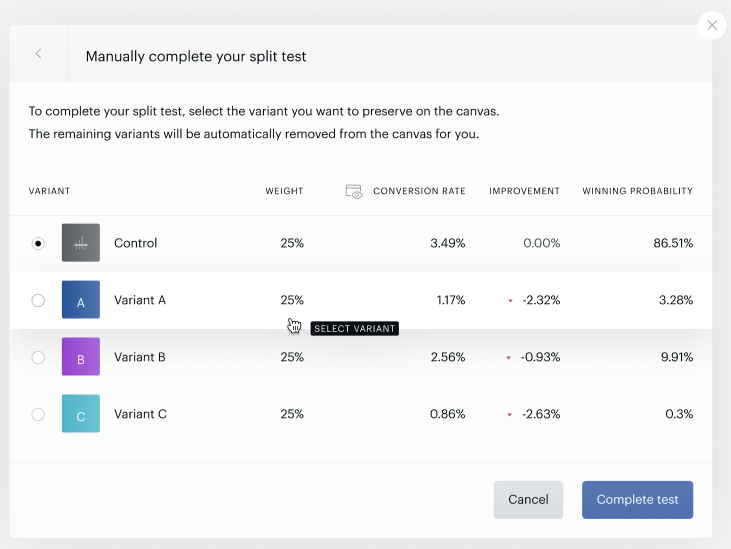The image size is (731, 549).
Task: Click the Control variant thumbnail icon
Action: click(x=81, y=243)
